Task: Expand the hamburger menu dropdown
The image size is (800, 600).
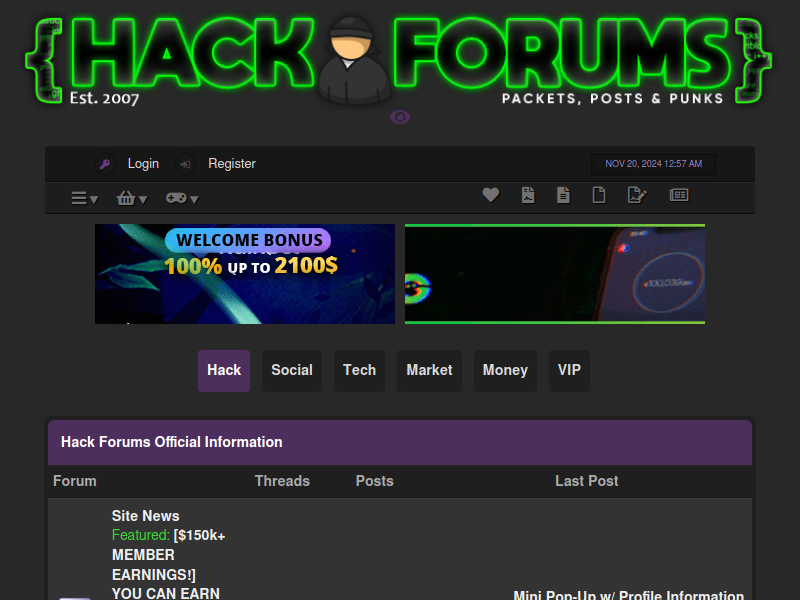Action: click(84, 198)
